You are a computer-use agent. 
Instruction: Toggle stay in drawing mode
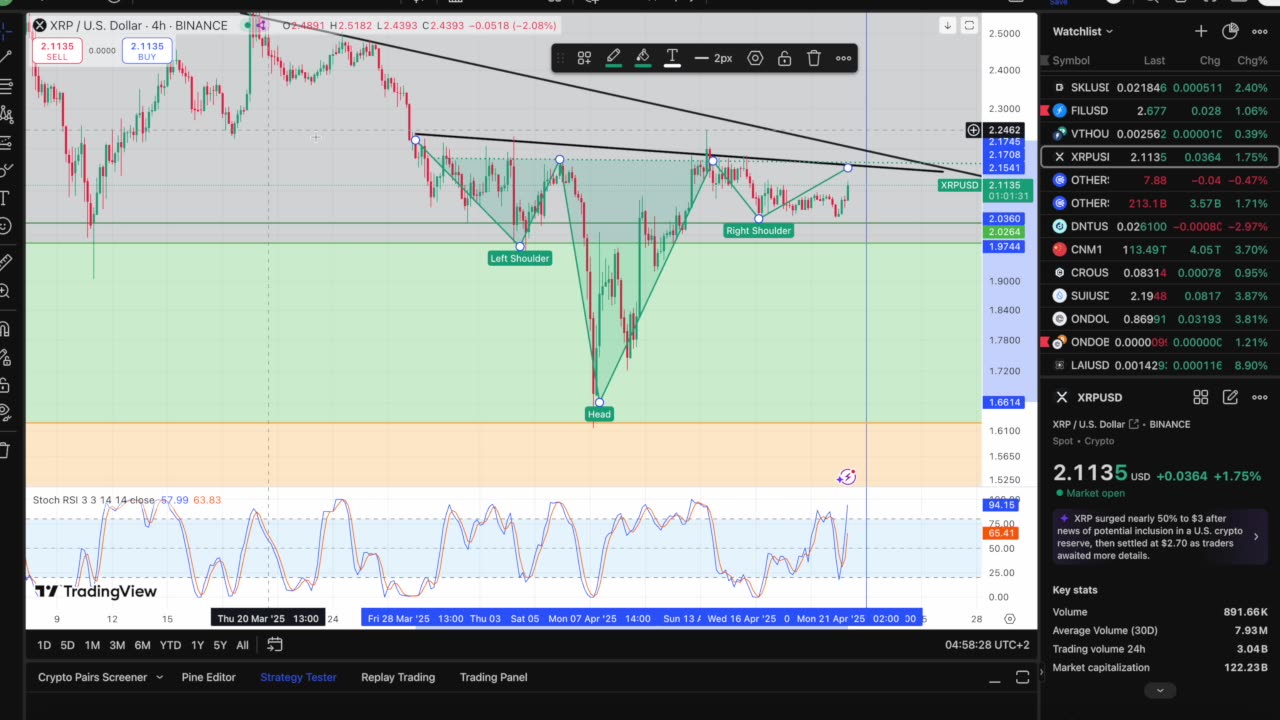(6, 357)
